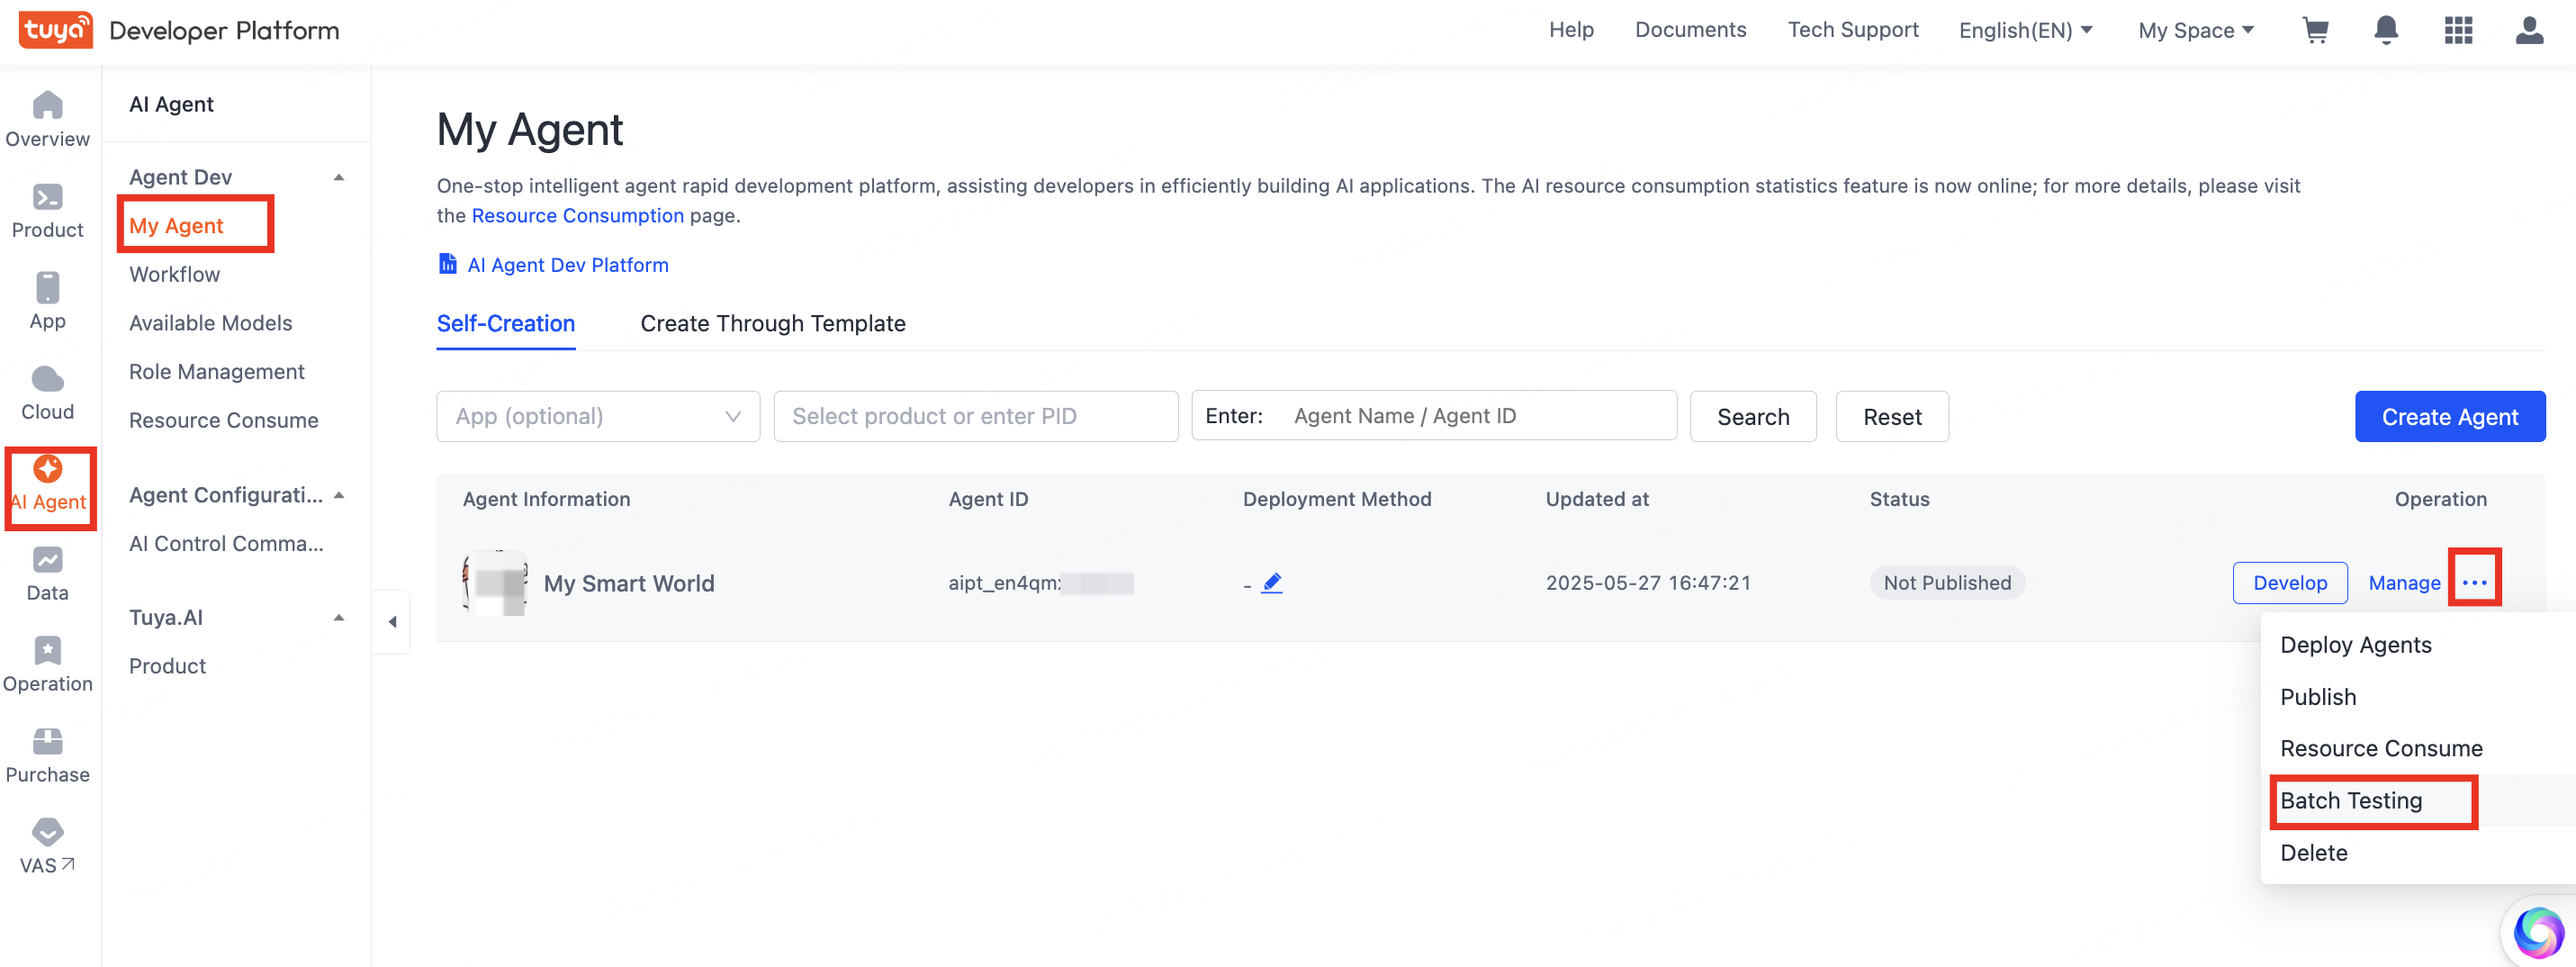Open the apps grid icon
This screenshot has height=967, width=2576.
pos(2458,30)
